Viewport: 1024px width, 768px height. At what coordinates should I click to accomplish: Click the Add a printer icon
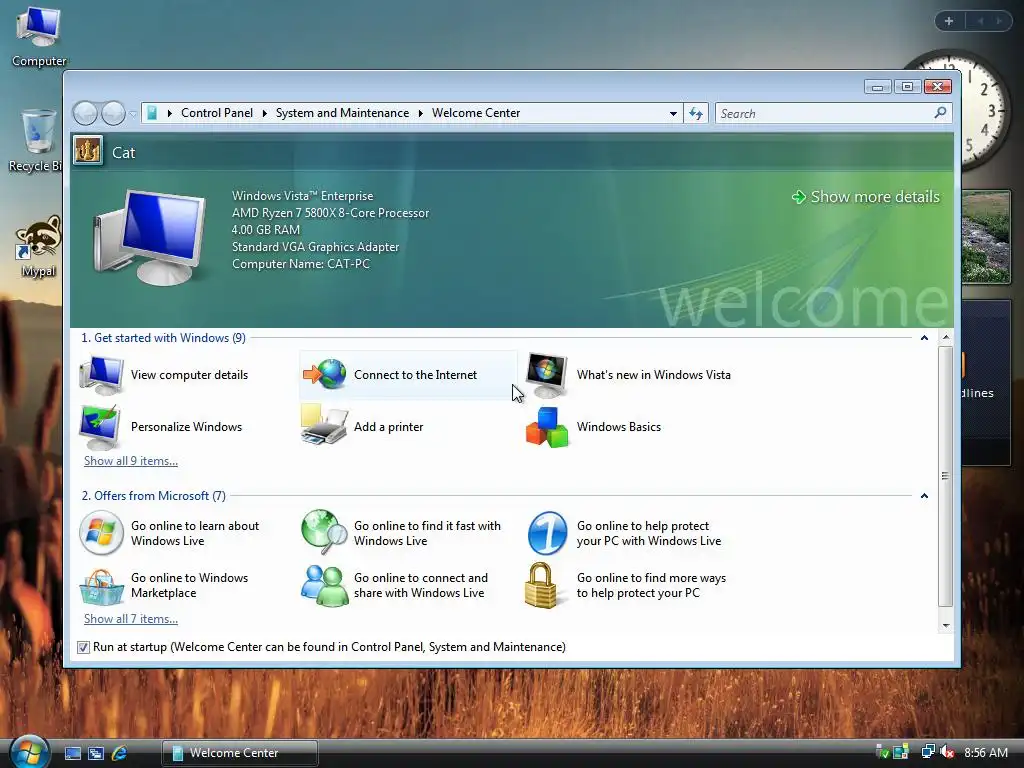tap(324, 425)
